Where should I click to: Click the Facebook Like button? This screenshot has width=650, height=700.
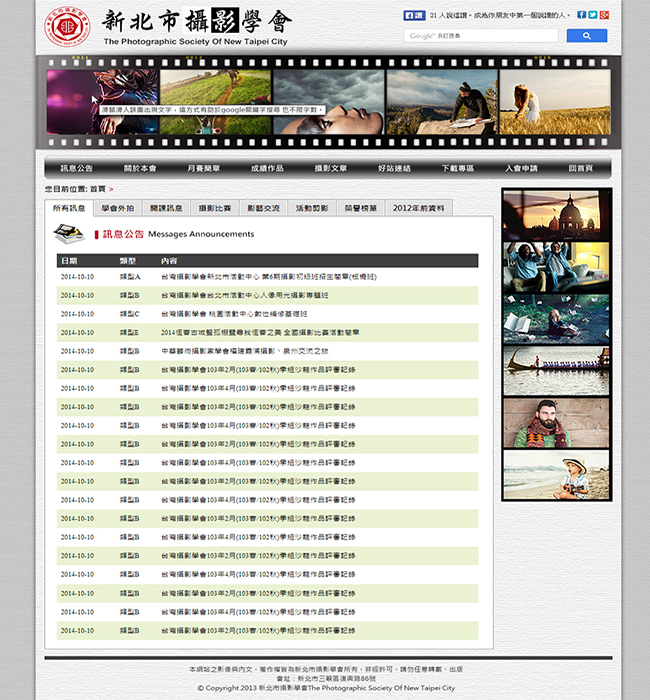pyautogui.click(x=414, y=15)
